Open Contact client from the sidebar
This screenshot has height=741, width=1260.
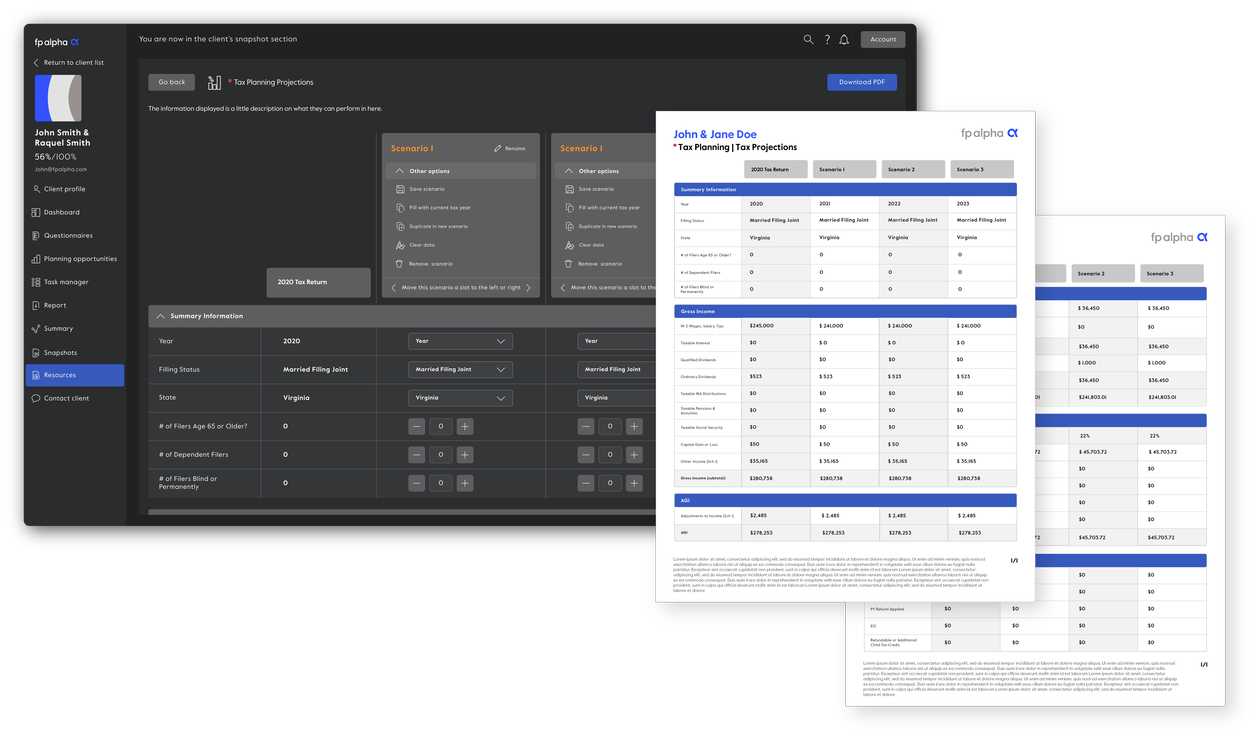pos(63,398)
